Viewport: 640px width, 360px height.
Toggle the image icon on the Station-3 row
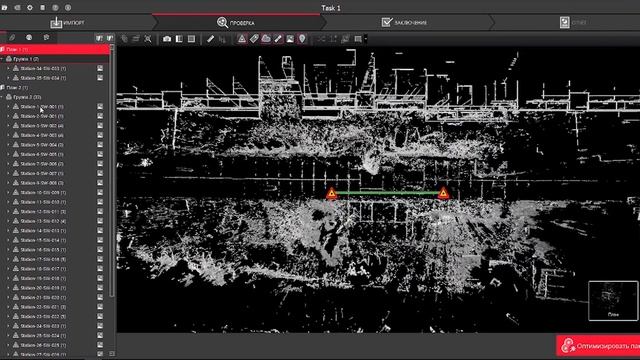(100, 126)
